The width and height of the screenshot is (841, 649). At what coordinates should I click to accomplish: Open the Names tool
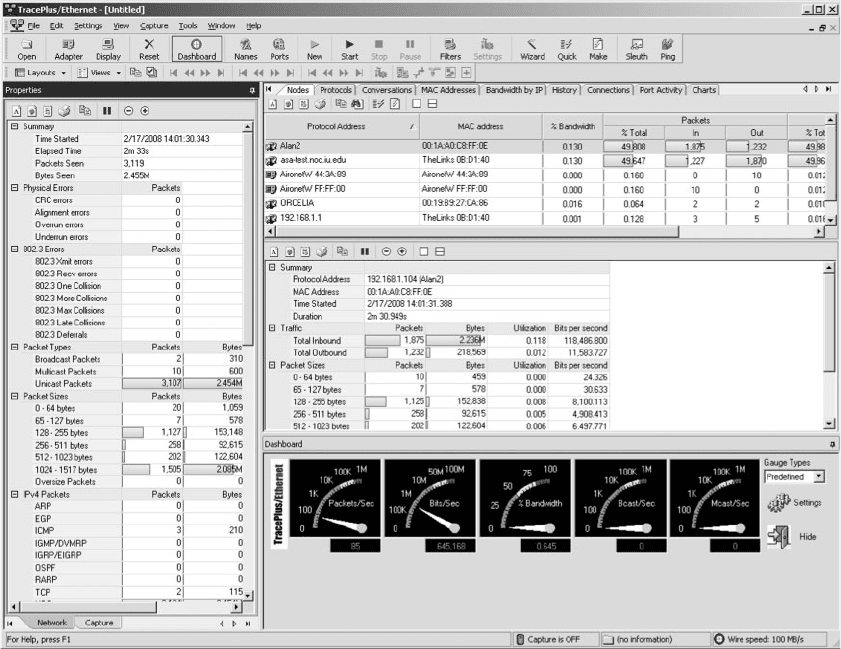click(246, 49)
